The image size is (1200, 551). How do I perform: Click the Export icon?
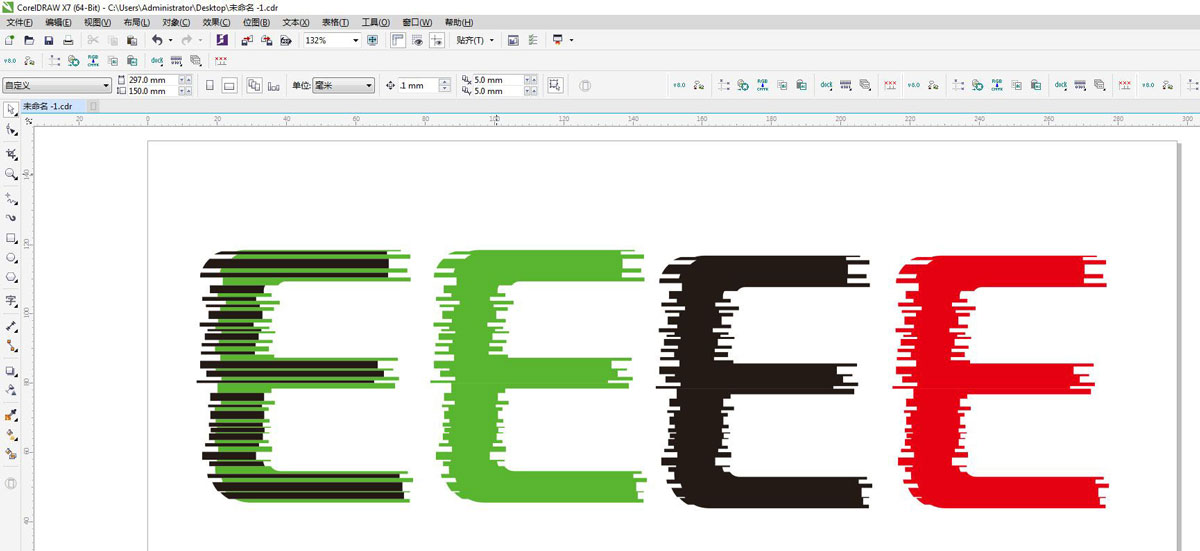(x=266, y=40)
